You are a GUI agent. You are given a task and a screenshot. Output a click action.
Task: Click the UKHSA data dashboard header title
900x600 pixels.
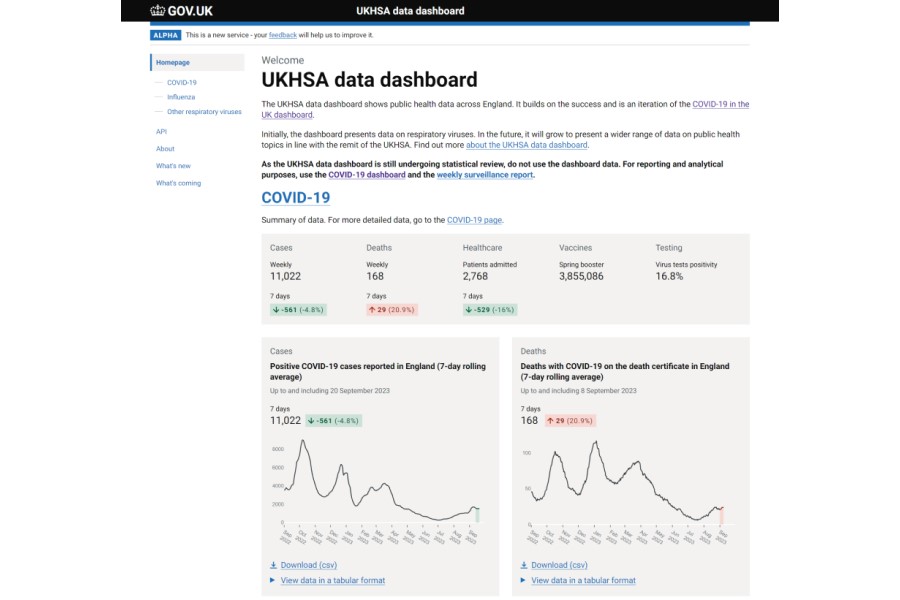point(410,11)
